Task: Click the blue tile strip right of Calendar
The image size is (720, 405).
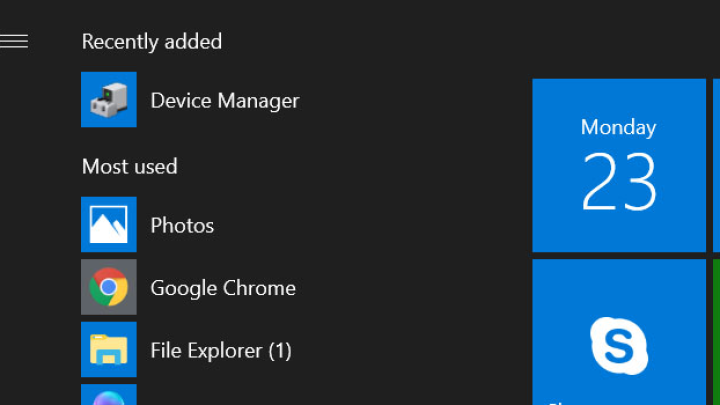Action: [x=716, y=165]
